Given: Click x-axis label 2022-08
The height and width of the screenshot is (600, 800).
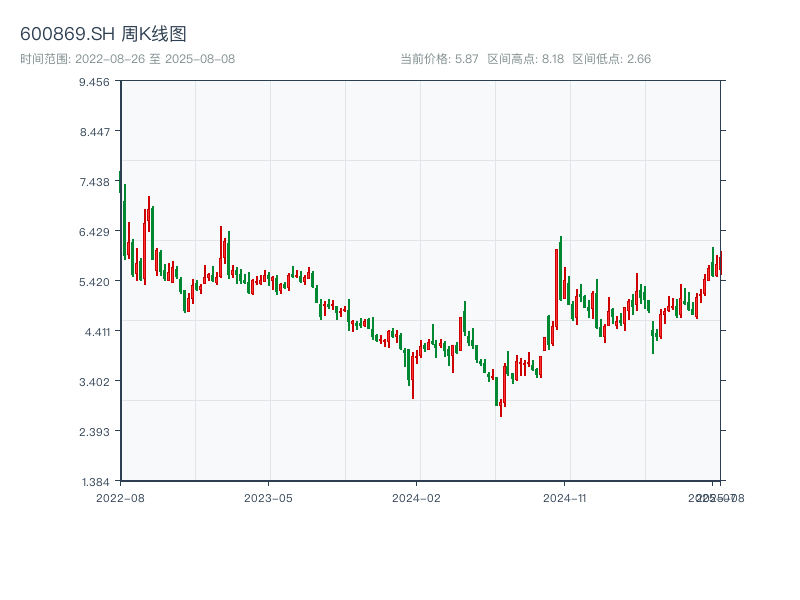Looking at the screenshot, I should click(x=120, y=498).
